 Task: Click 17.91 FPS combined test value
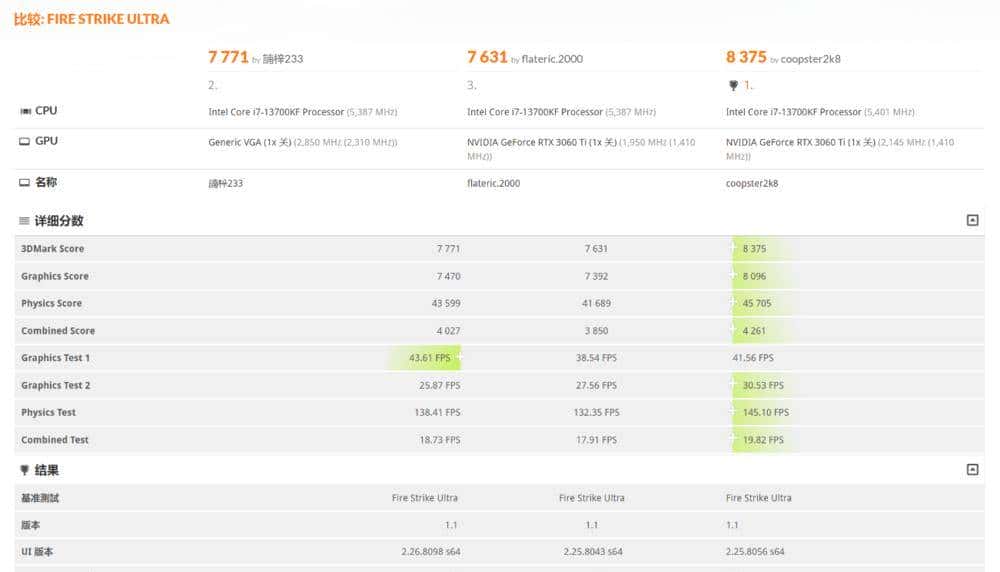596,440
